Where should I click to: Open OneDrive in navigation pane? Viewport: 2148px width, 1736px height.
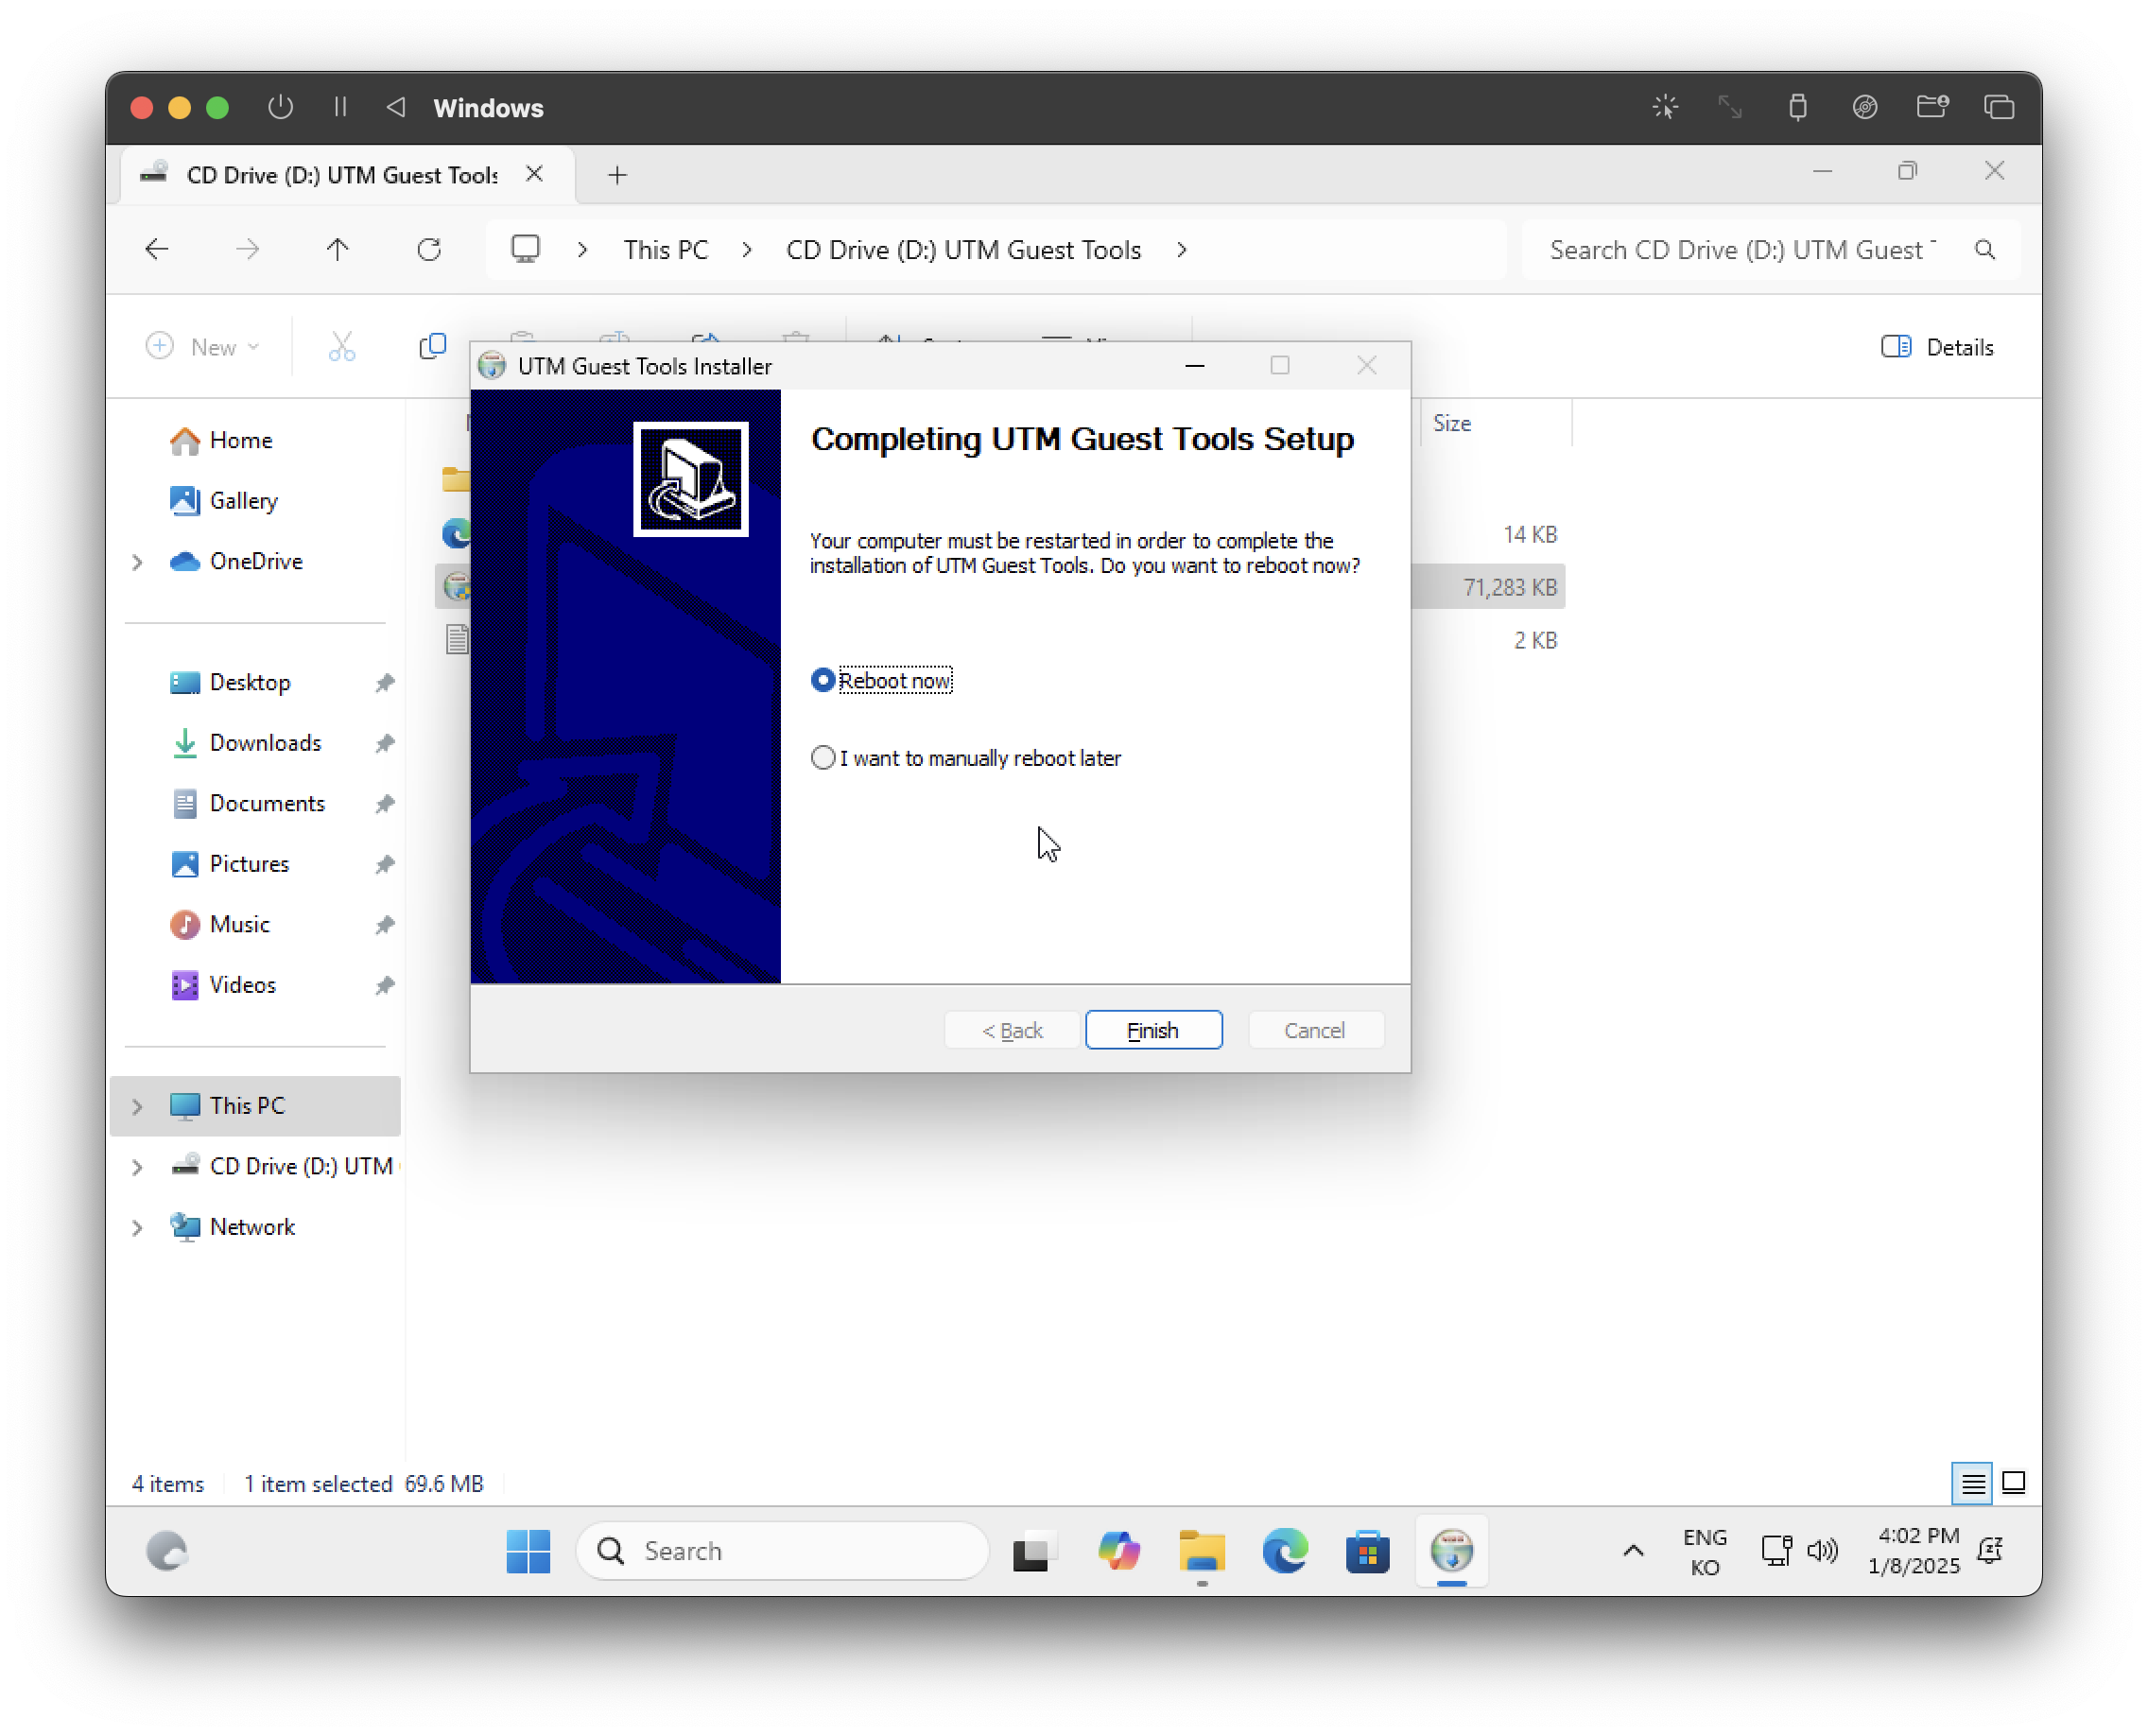click(x=256, y=562)
